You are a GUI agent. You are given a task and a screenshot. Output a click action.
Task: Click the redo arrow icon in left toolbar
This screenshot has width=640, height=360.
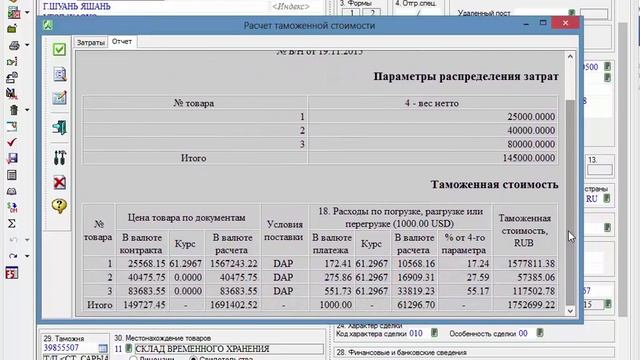(13, 256)
